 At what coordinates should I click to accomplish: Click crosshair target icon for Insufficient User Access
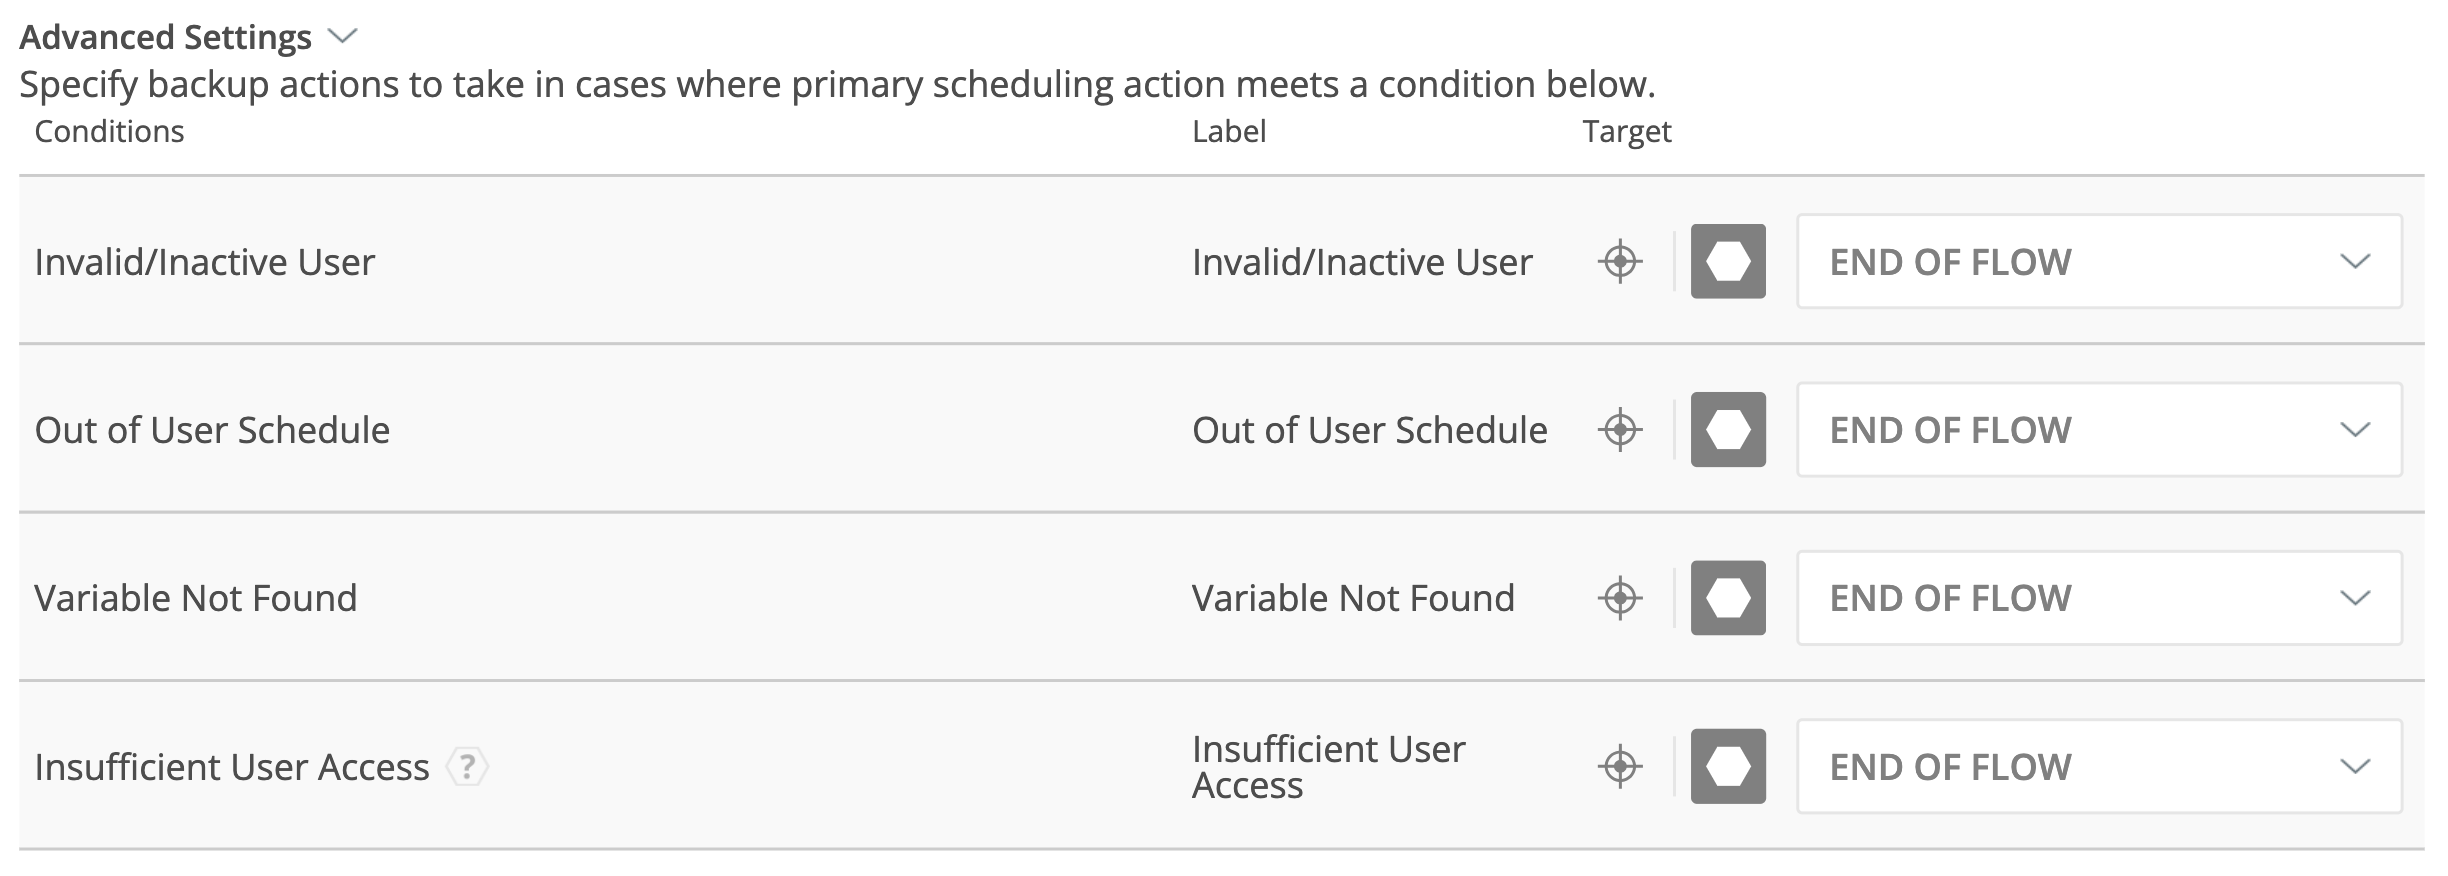click(1620, 767)
